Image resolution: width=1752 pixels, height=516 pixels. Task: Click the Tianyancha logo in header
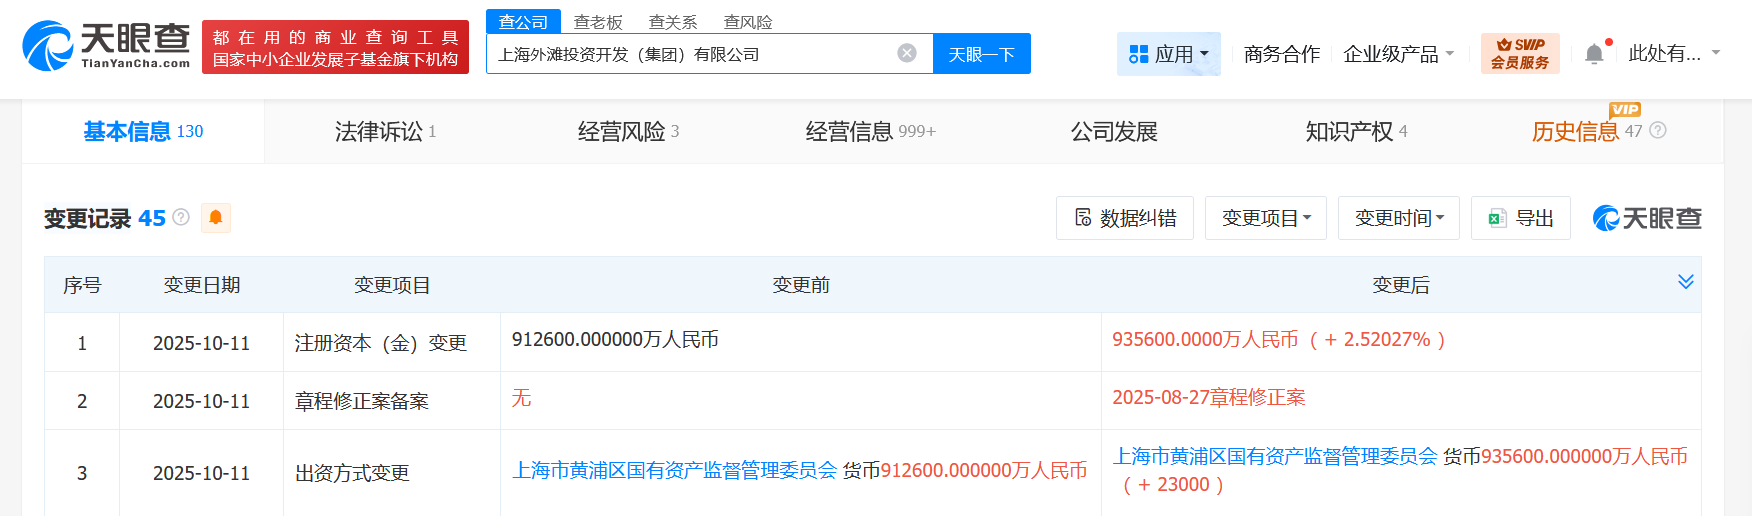pyautogui.click(x=106, y=46)
